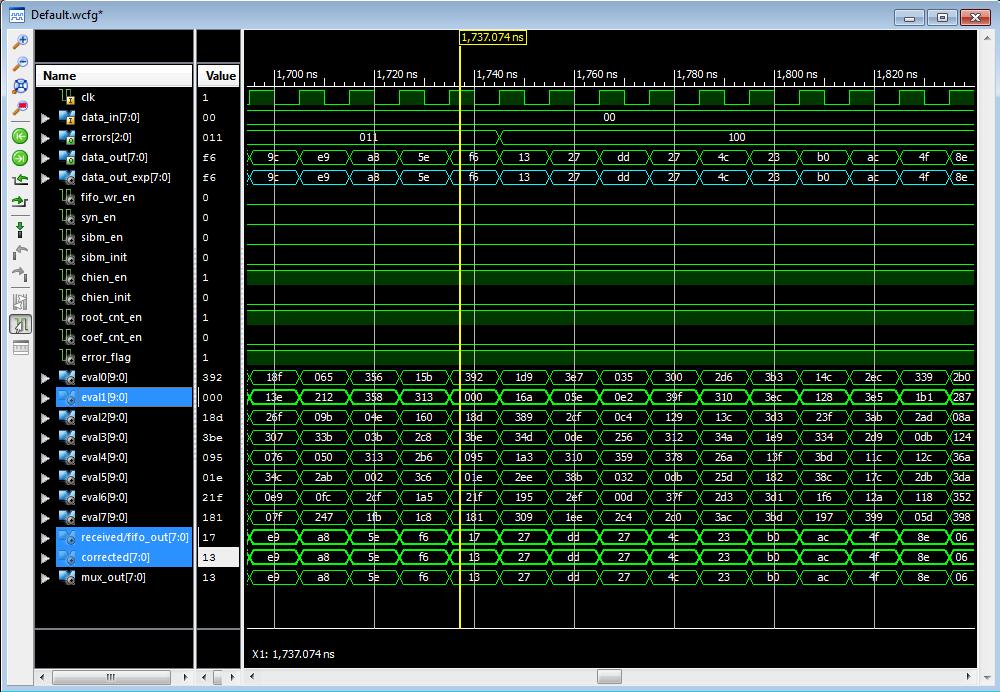Select the root_cnt_en signal
Screen dimensions: 1000x692
click(114, 317)
